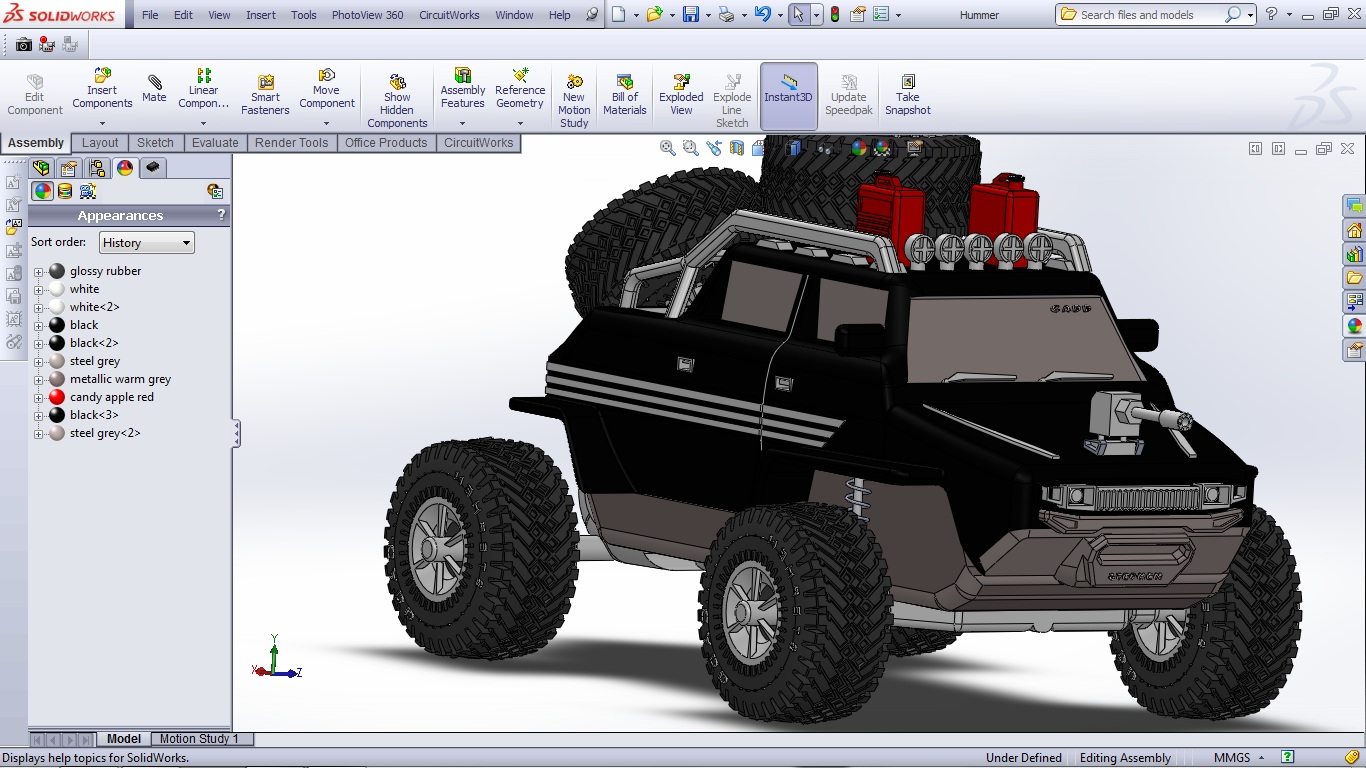Toggle the Appearances view button in panel
This screenshot has height=768, width=1366.
42,191
